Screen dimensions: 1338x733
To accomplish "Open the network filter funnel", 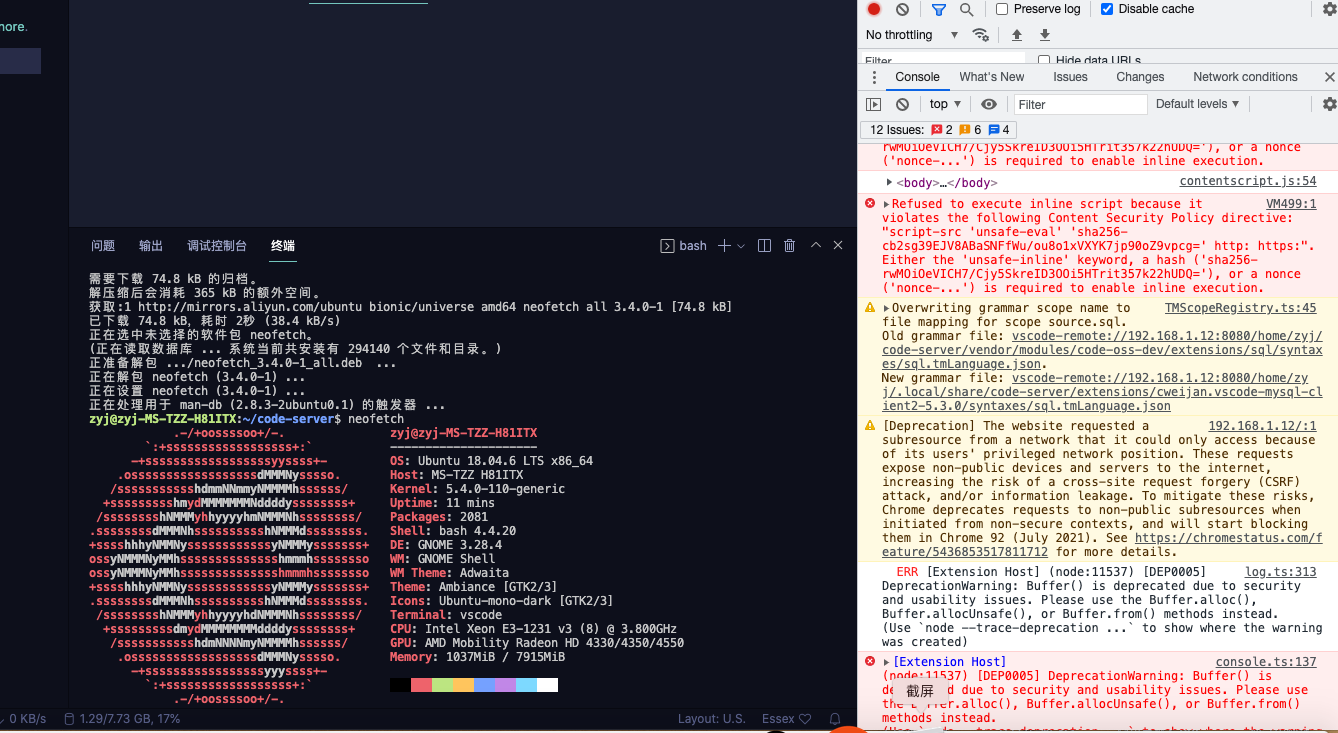I will point(938,9).
